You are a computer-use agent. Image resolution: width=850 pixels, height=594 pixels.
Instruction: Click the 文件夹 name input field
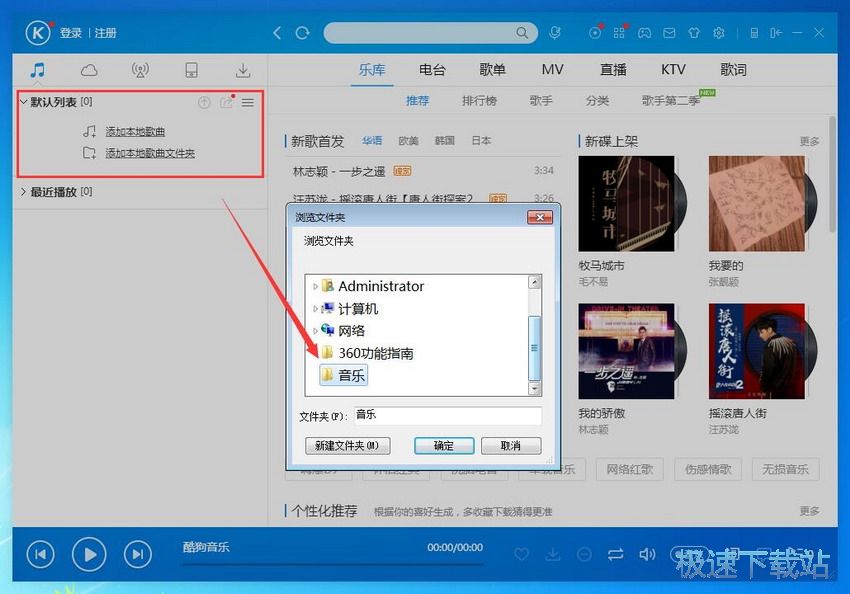[x=448, y=416]
